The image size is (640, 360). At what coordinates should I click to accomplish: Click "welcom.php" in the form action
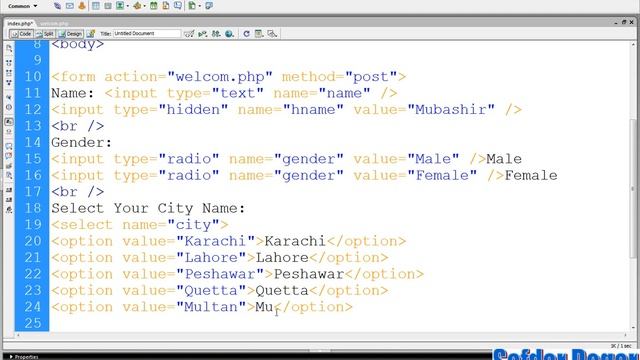220,77
